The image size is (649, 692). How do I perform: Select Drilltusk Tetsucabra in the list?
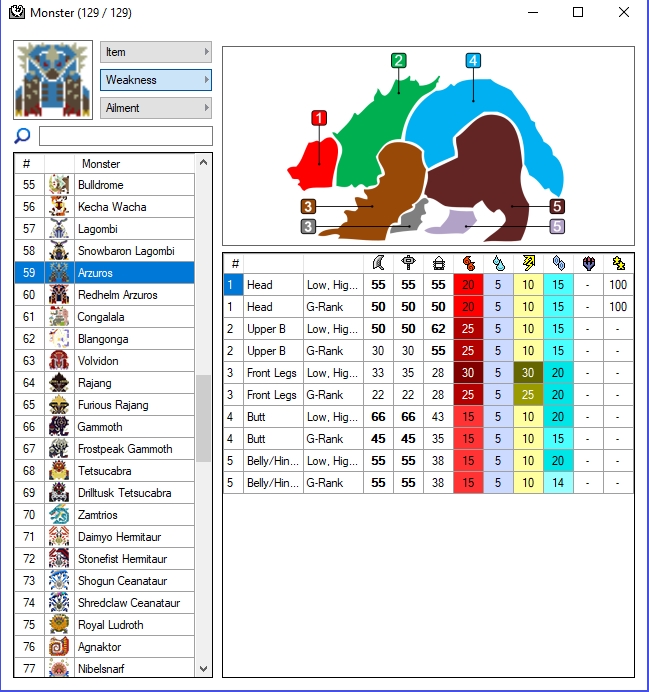(105, 493)
